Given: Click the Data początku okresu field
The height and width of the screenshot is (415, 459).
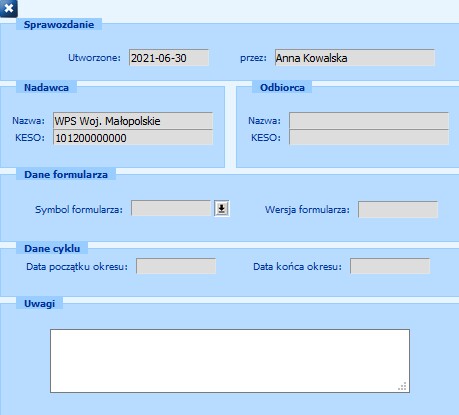Looking at the screenshot, I should [176, 266].
